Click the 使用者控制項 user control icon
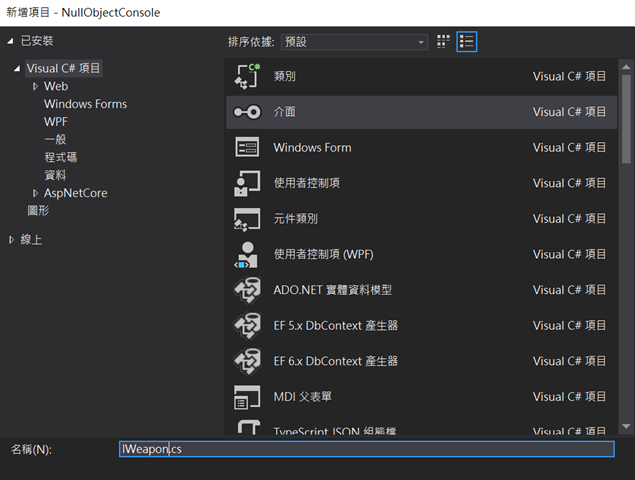Viewport: 635px width, 480px height. click(x=247, y=183)
